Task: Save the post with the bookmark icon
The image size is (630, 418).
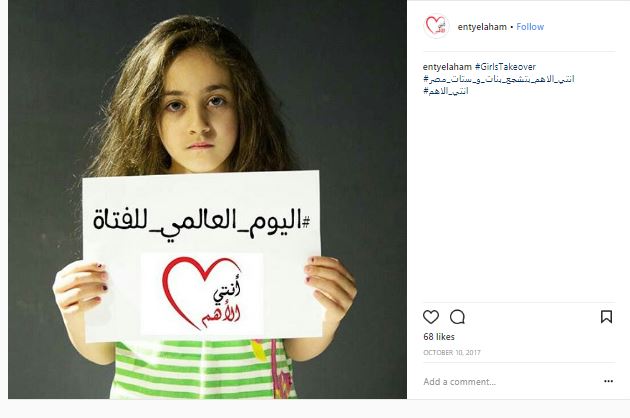Action: (x=606, y=317)
